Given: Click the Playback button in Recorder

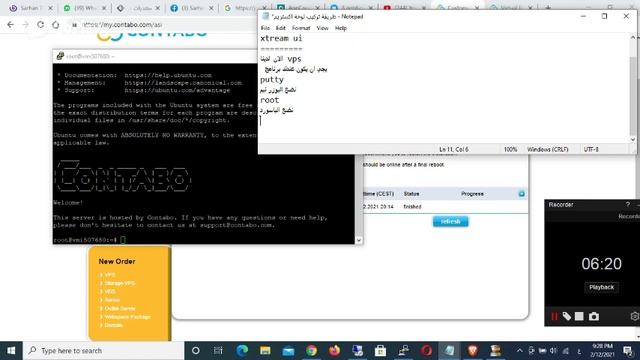Looking at the screenshot, I should pyautogui.click(x=601, y=287).
